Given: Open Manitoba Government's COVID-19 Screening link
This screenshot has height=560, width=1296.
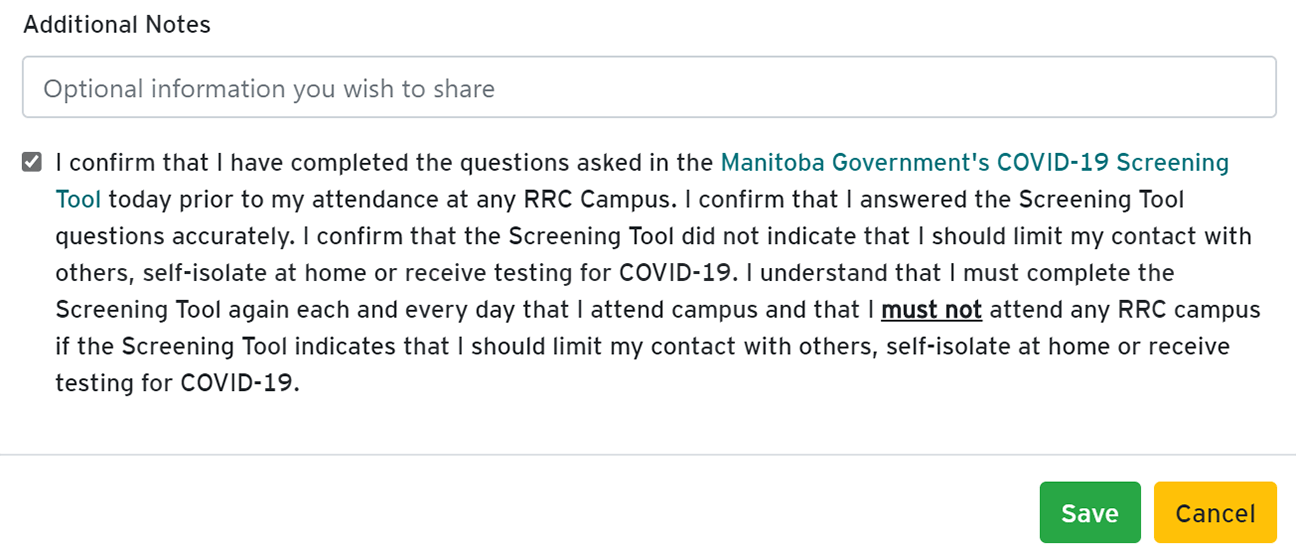Looking at the screenshot, I should point(974,162).
